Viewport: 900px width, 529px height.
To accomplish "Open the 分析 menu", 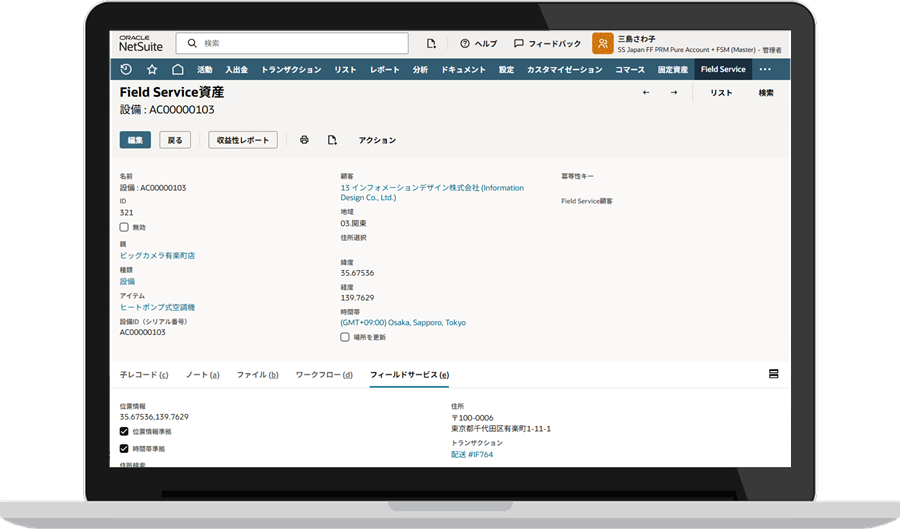I will (x=420, y=69).
